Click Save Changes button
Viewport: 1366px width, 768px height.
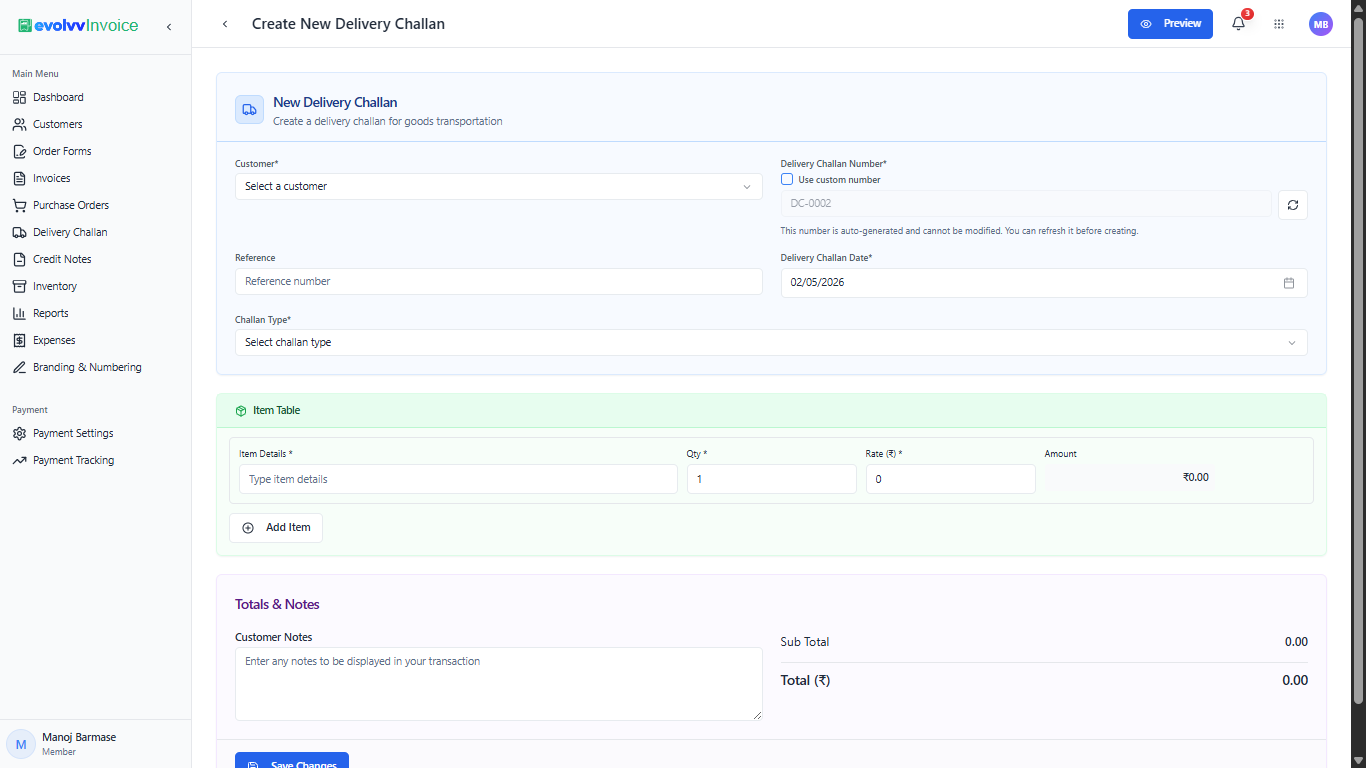(x=292, y=760)
